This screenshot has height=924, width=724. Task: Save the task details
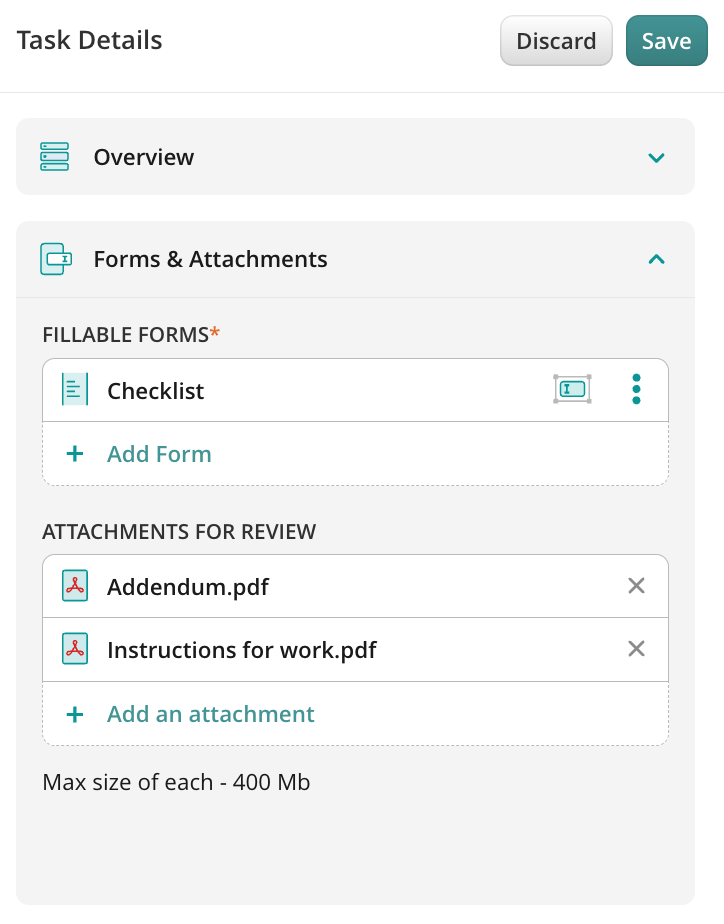click(x=667, y=41)
